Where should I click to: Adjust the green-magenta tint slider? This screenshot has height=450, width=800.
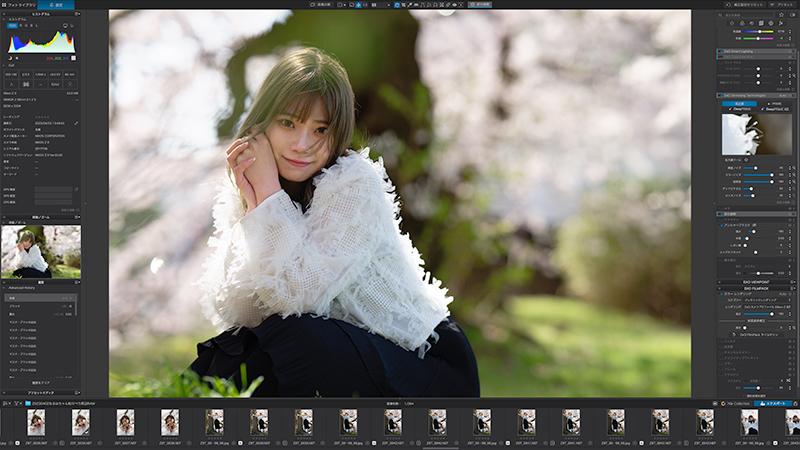(x=759, y=38)
